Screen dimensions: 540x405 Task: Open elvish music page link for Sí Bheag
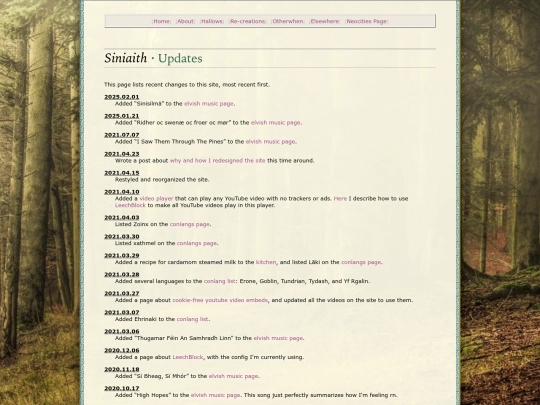tap(233, 376)
